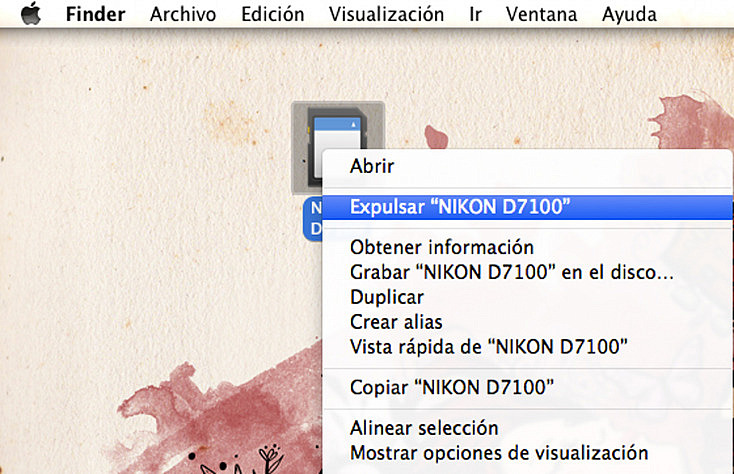Choose Grabar "NIKON D7100" en el disco
This screenshot has height=474, width=734.
(528, 272)
